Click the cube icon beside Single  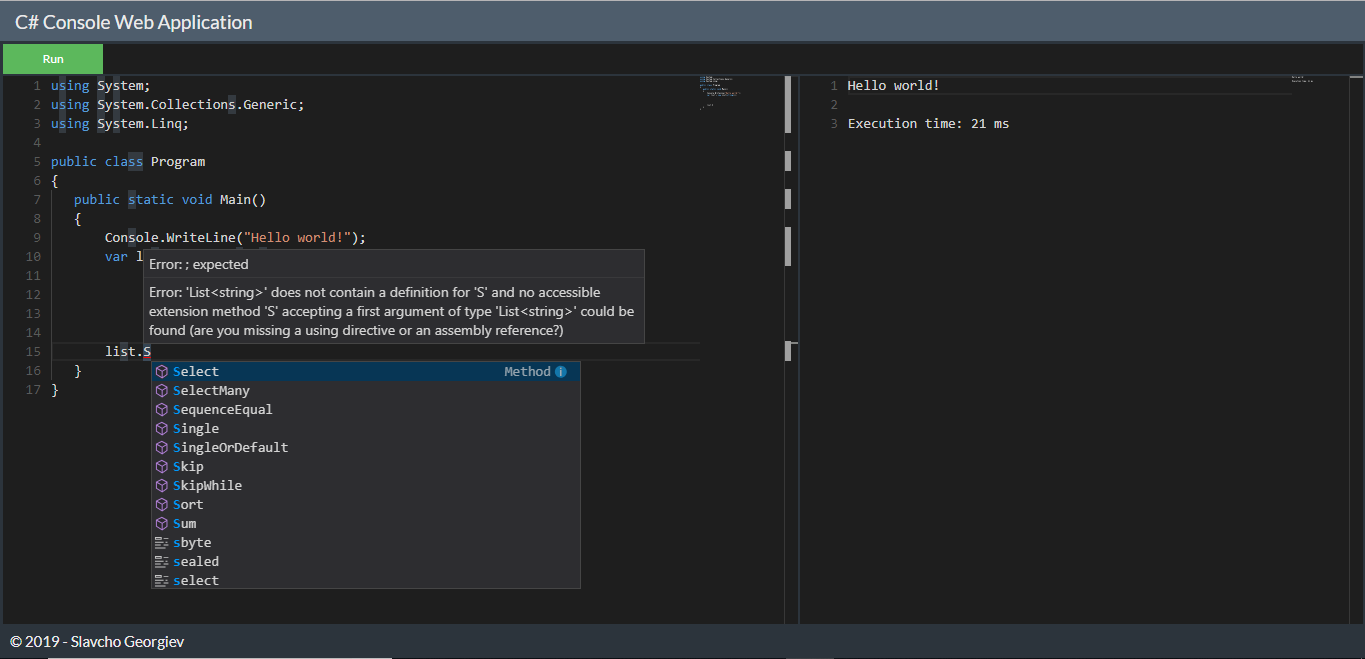point(162,429)
